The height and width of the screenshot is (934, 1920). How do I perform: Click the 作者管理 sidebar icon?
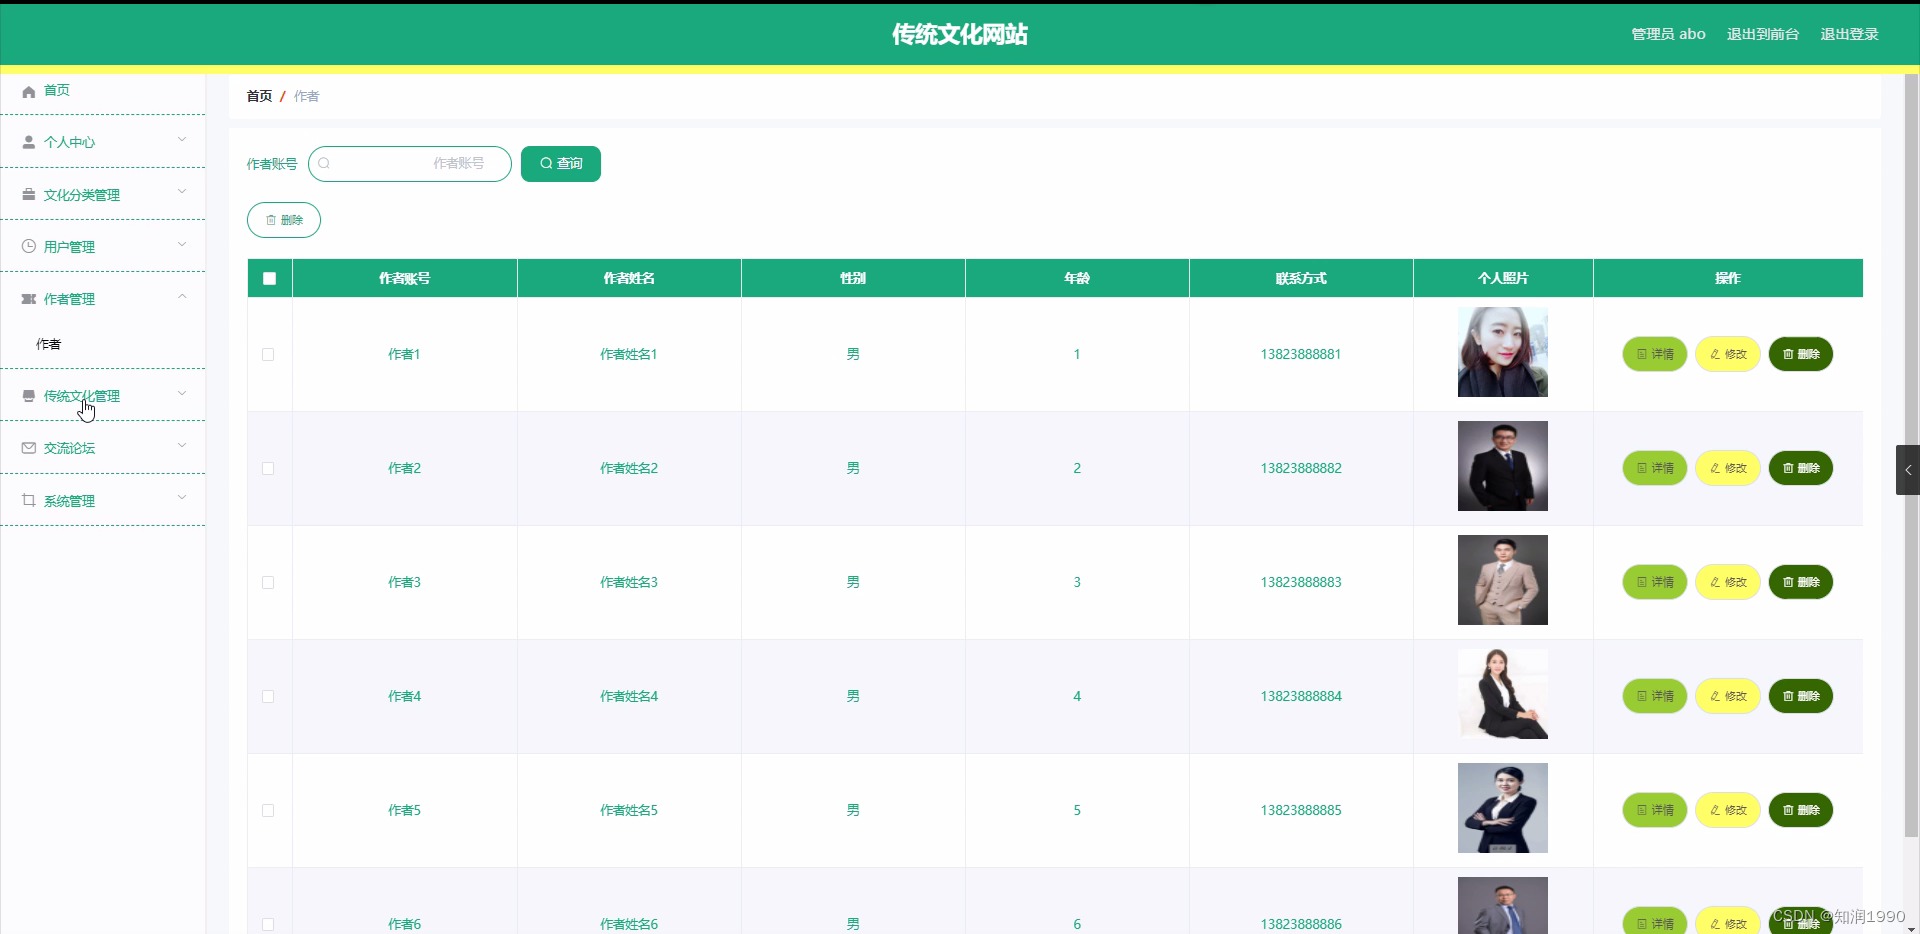[x=28, y=297]
